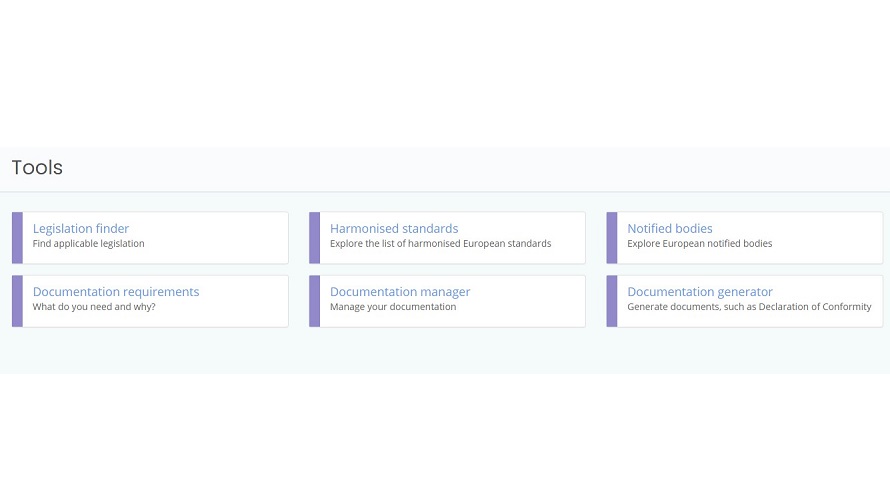Screen dimensions: 890x500
Task: Click 'Explore European notified bodies' description
Action: (x=700, y=244)
